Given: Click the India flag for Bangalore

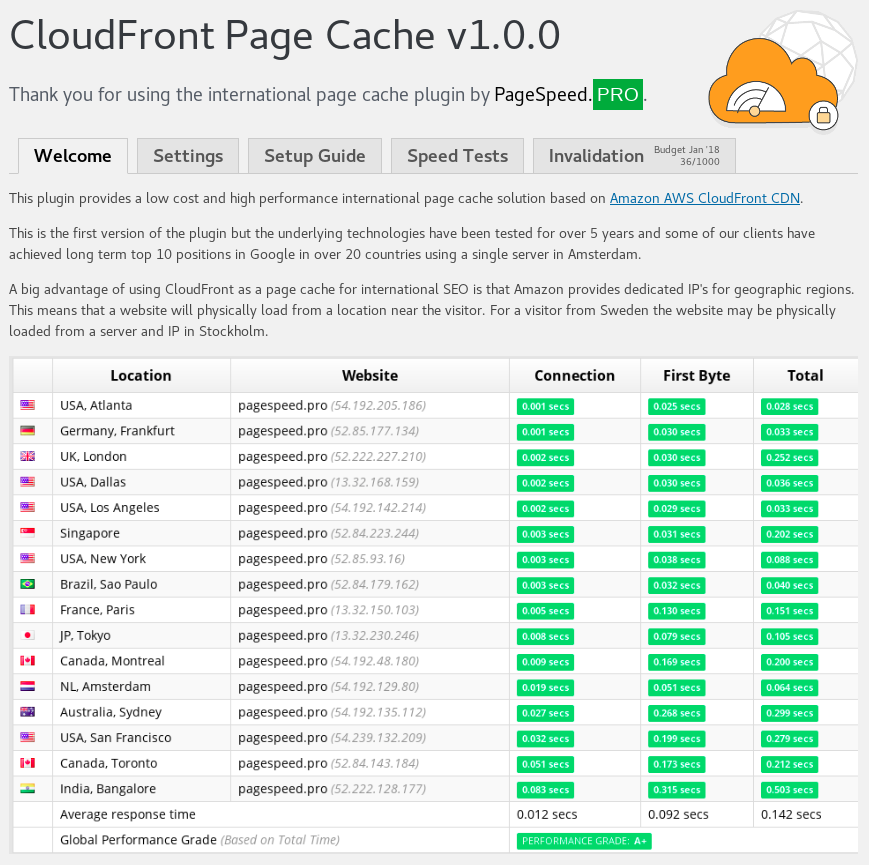Looking at the screenshot, I should click(x=27, y=789).
